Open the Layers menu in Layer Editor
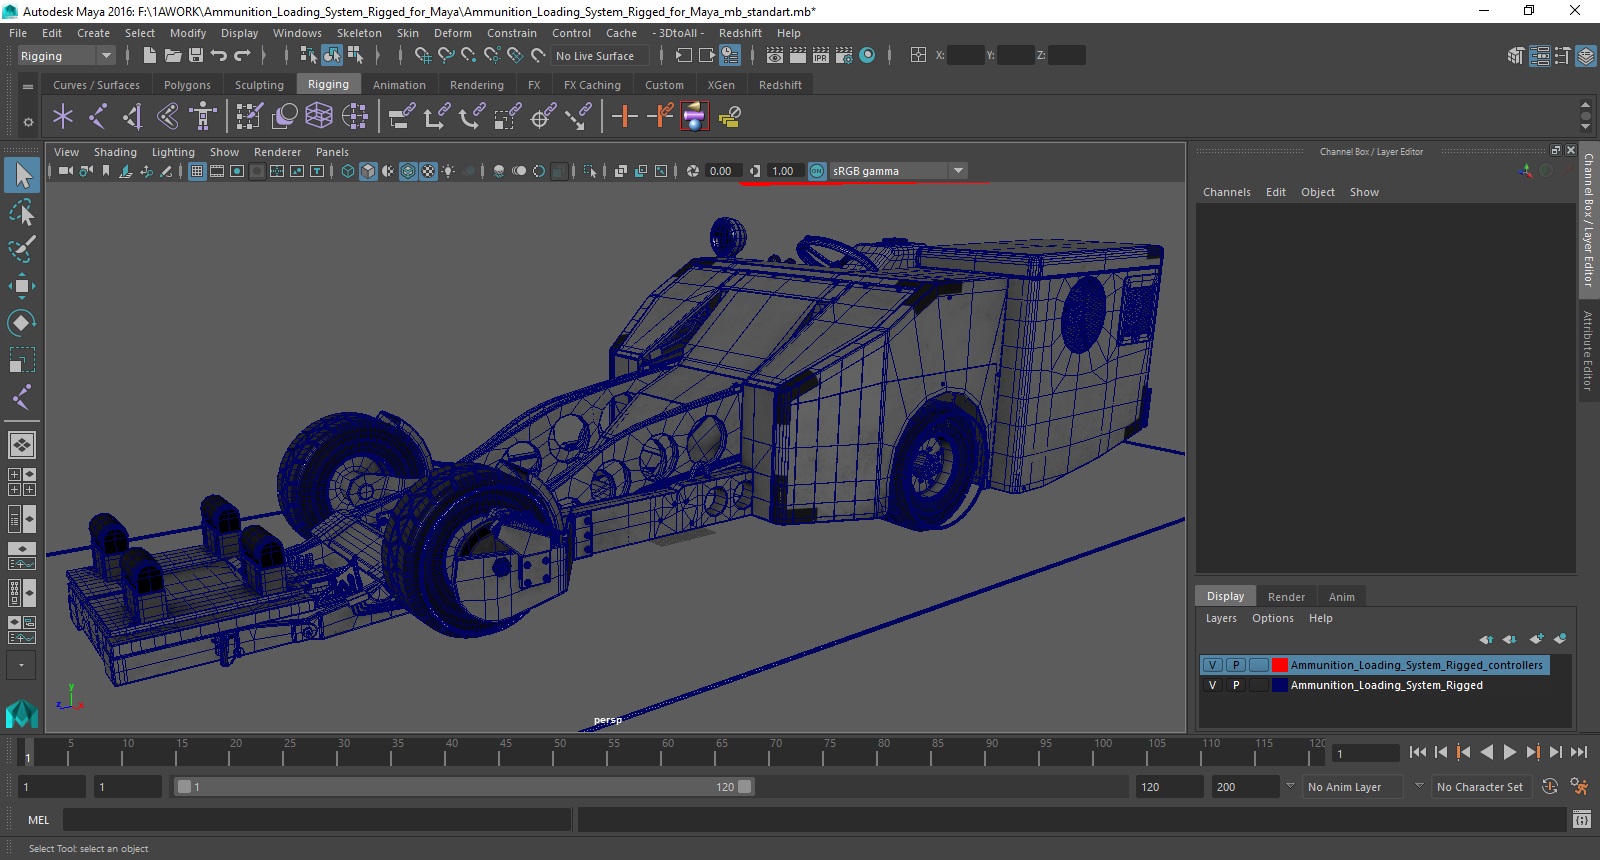The height and width of the screenshot is (860, 1600). pyautogui.click(x=1221, y=618)
